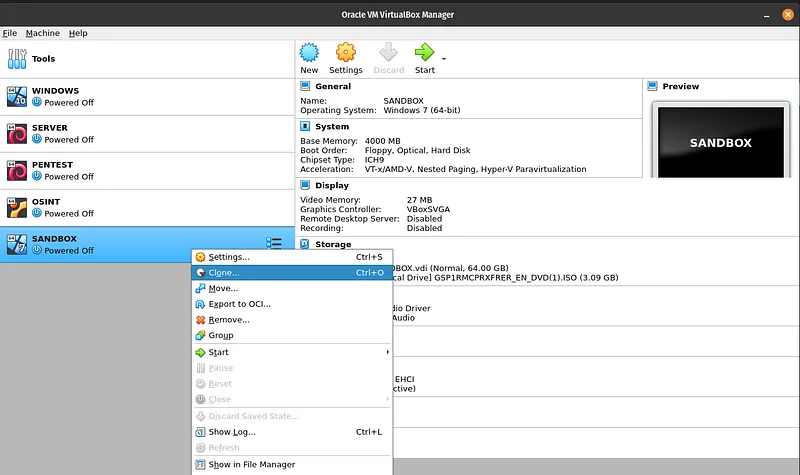
Task: Click the Floppy, Optical, Hard Disk boot order
Action: (x=417, y=151)
